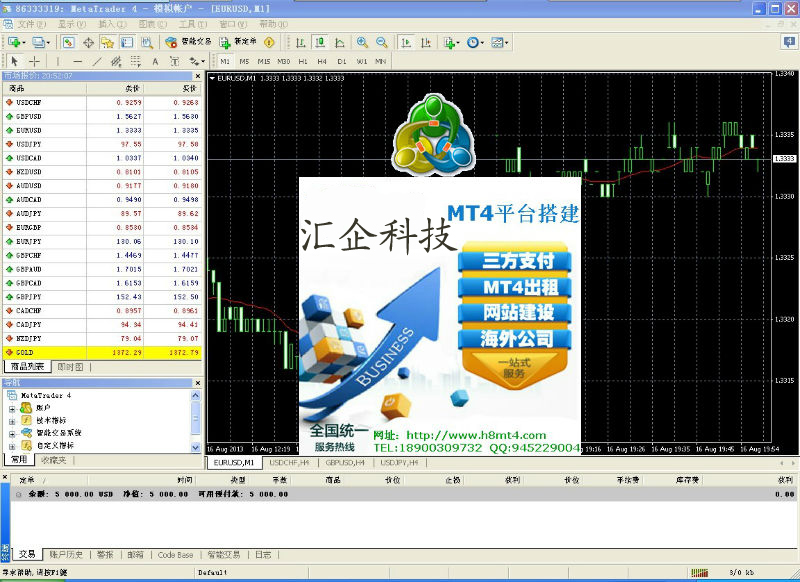The height and width of the screenshot is (582, 800).
Task: Select the Text Label tool
Action: click(174, 61)
